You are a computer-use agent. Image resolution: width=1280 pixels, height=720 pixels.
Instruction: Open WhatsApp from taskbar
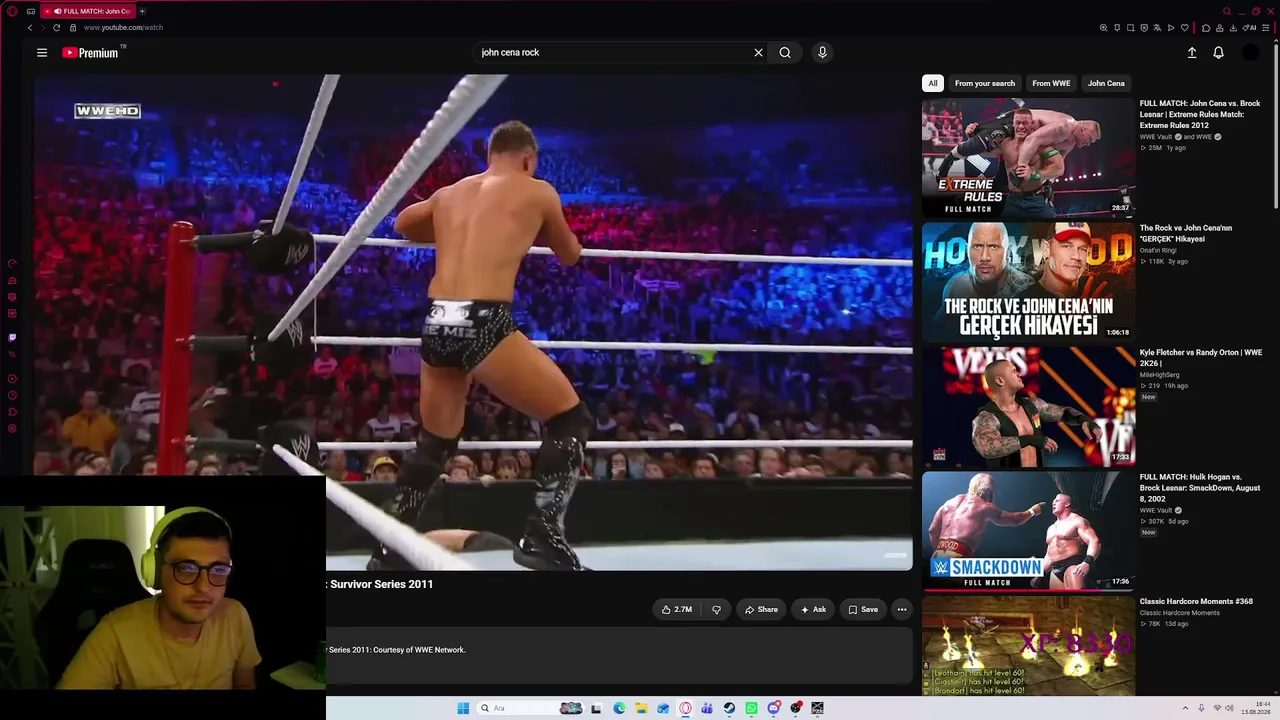click(x=751, y=708)
